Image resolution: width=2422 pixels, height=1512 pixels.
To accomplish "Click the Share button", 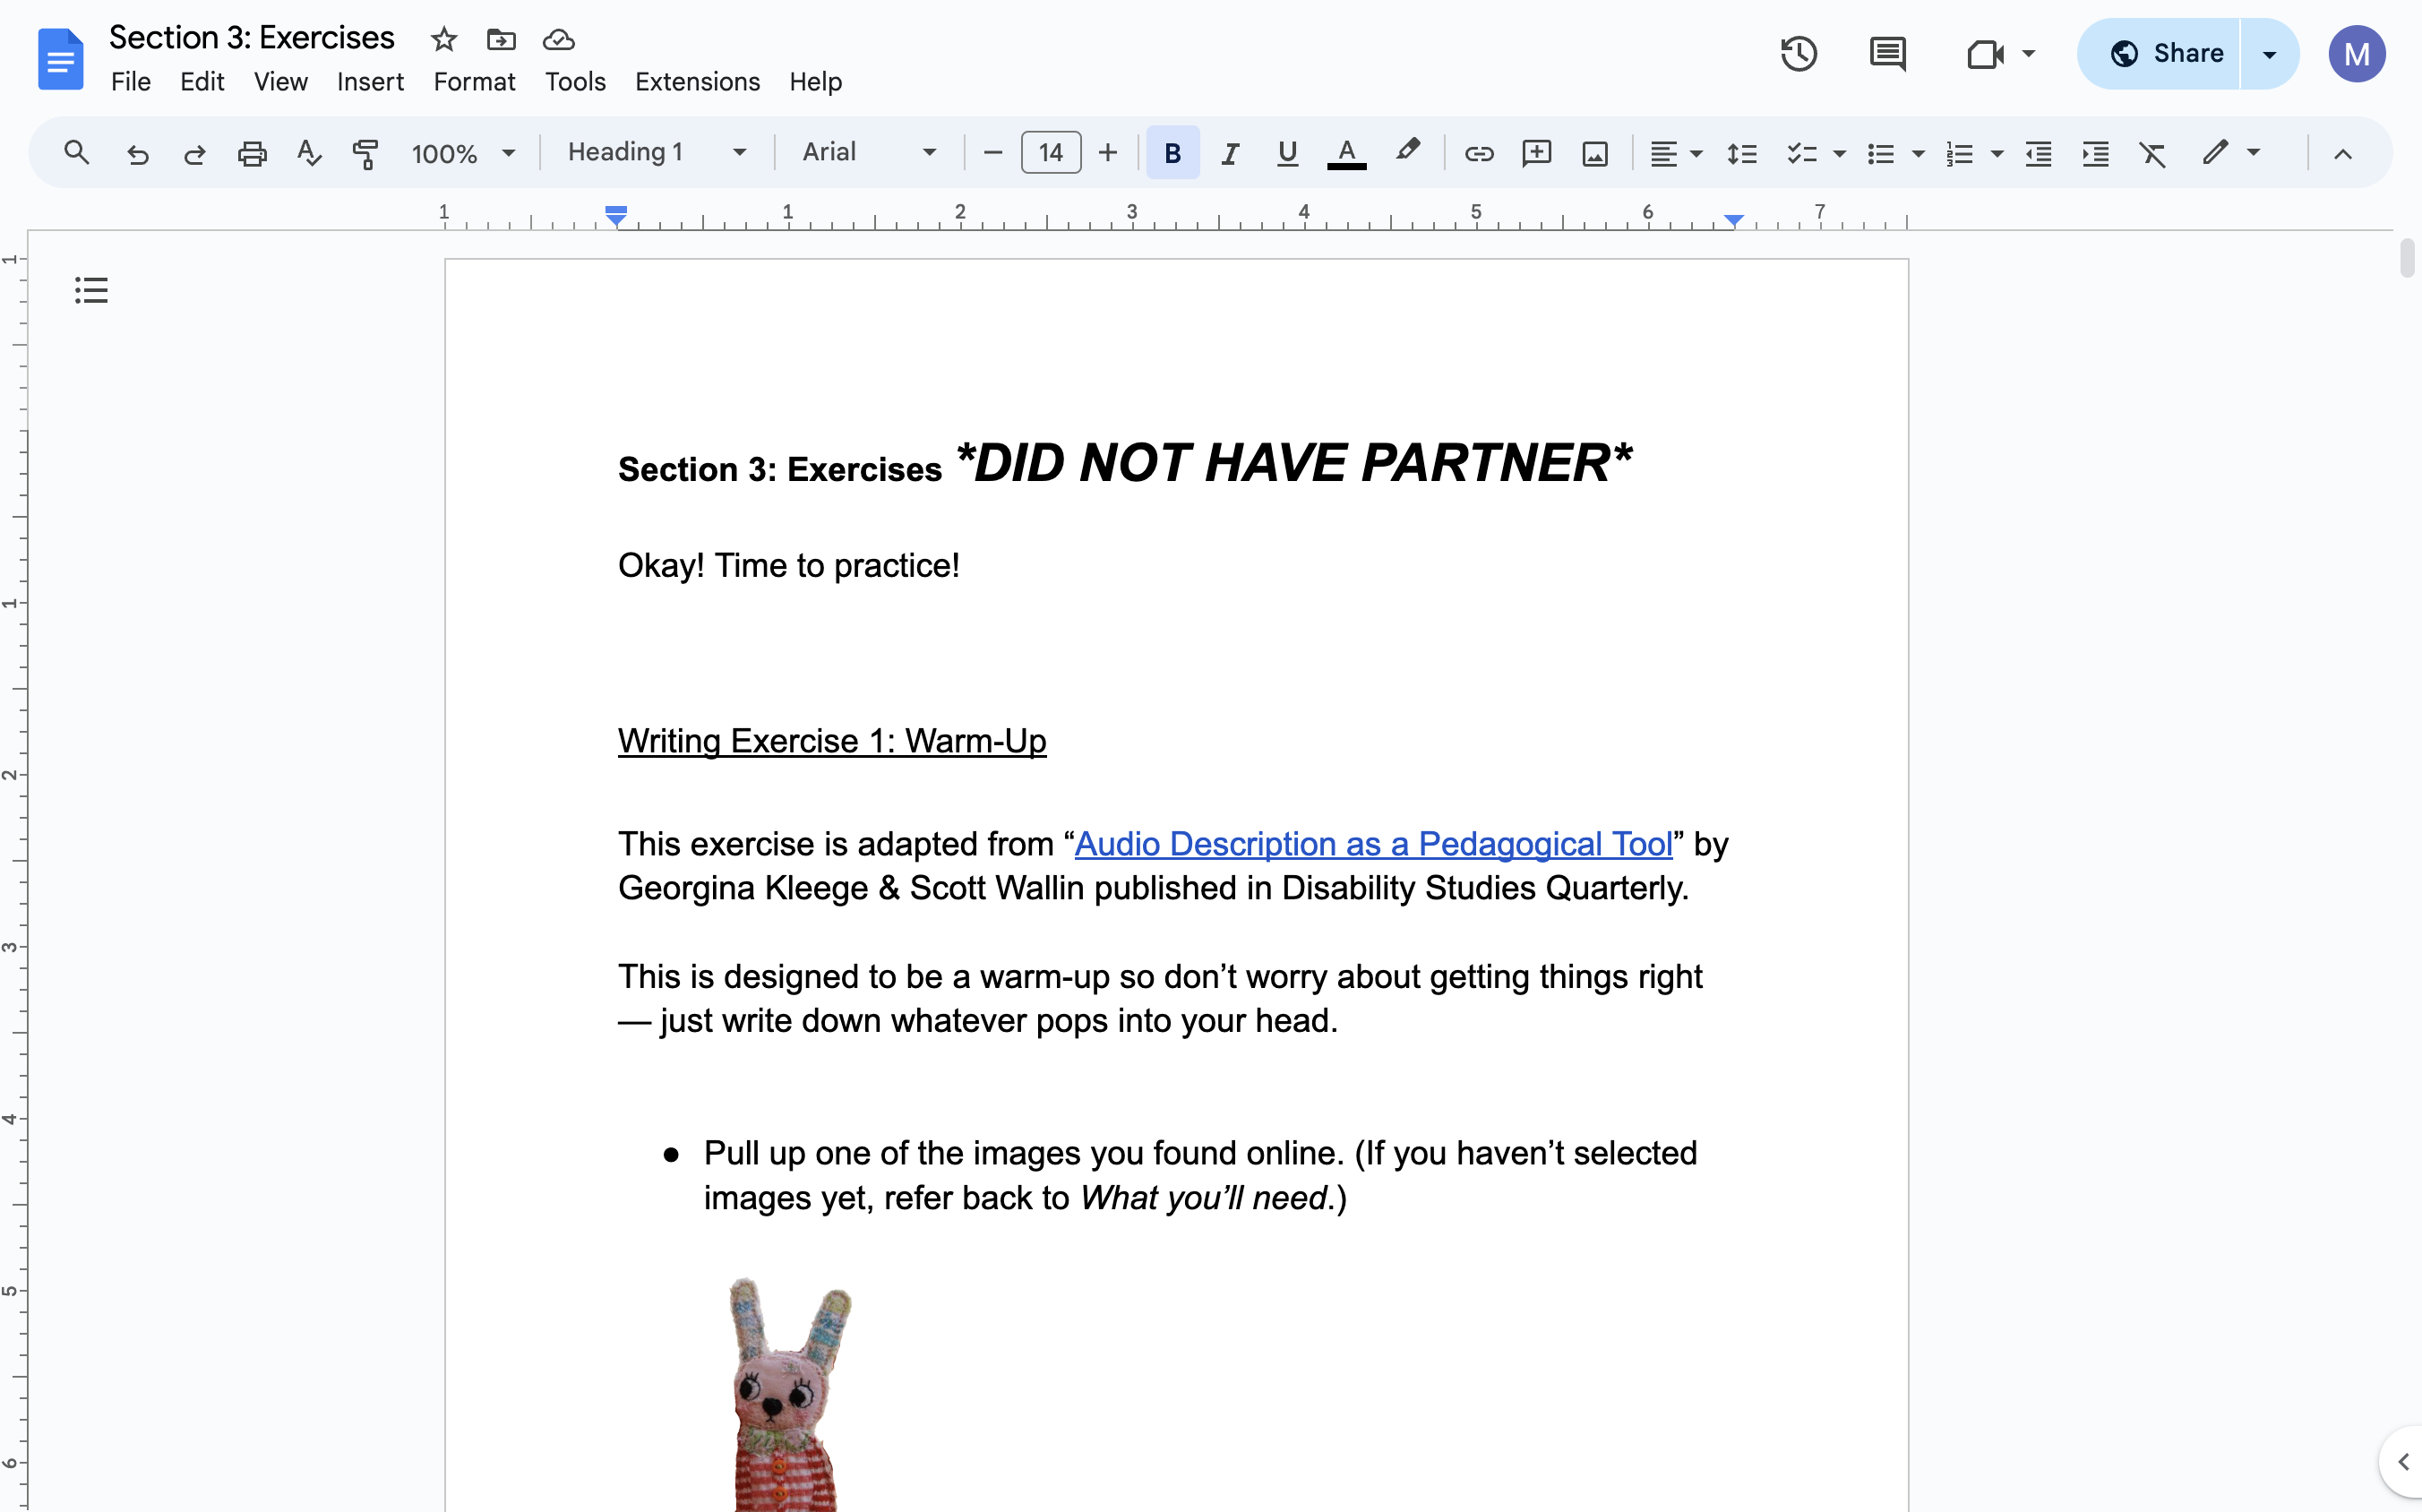I will click(2166, 54).
